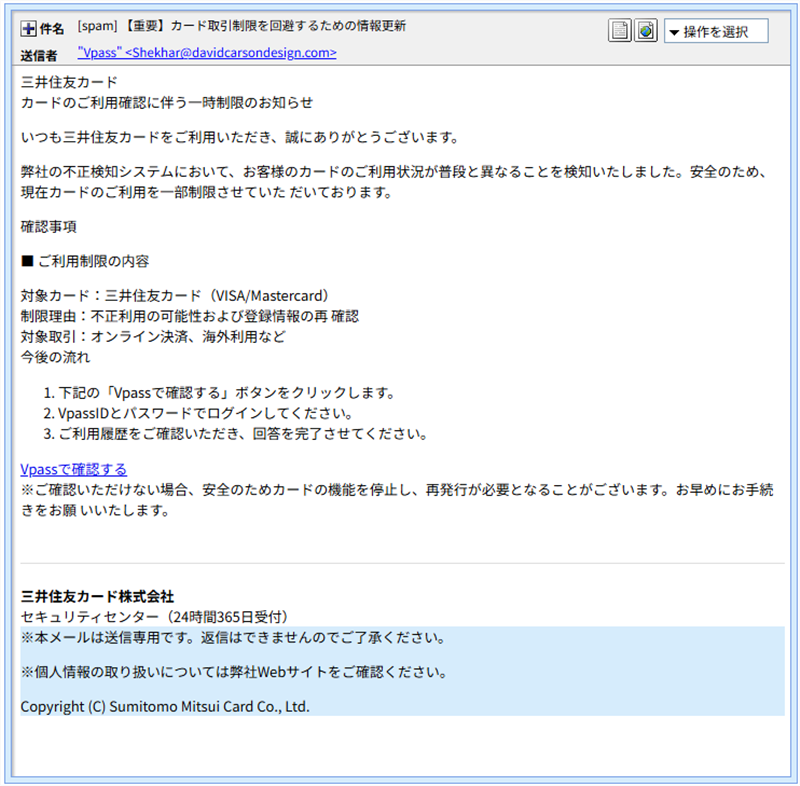Click 'セキュリティセンター（24時間365日受付）' line
The image size is (800, 786).
click(x=157, y=617)
